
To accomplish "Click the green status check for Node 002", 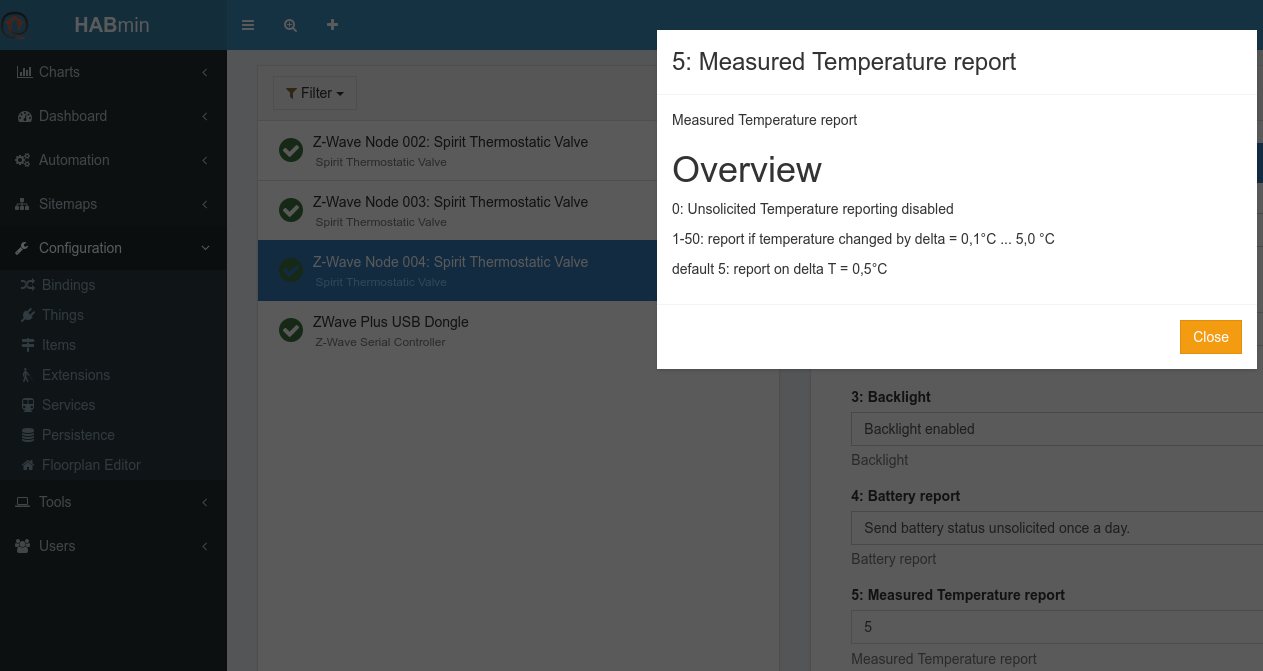I will pyautogui.click(x=291, y=150).
